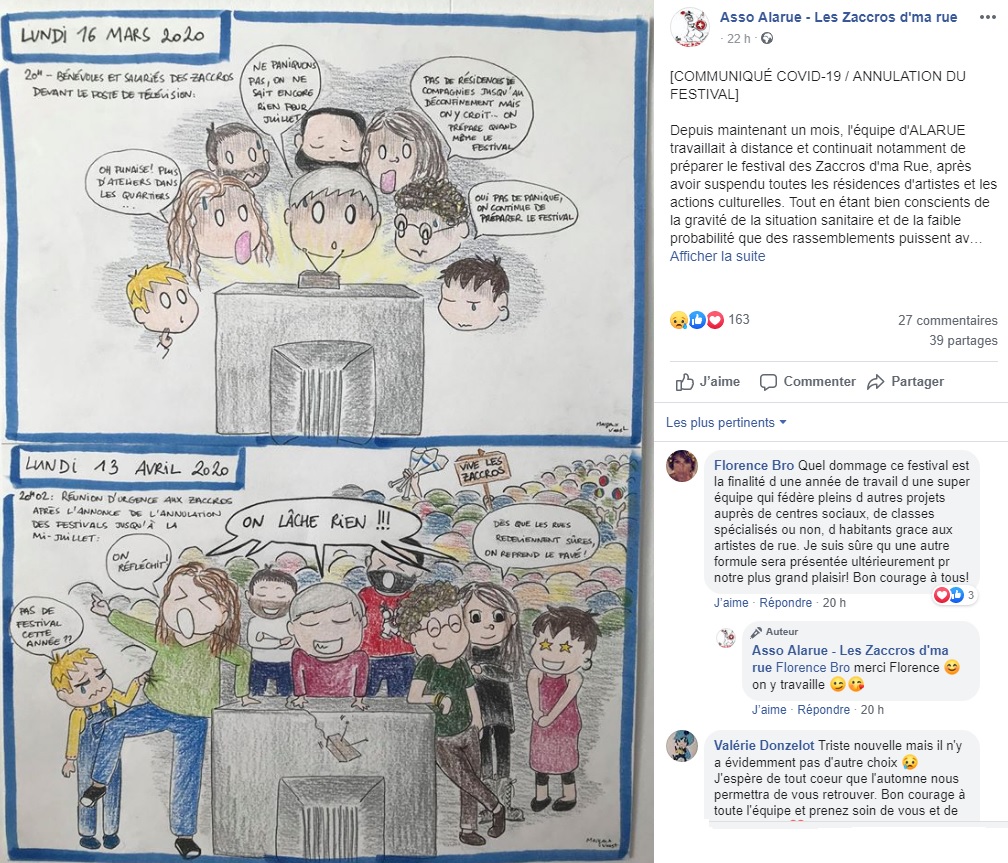Click the J'aime thumbs-up icon
1008x863 pixels.
click(685, 382)
